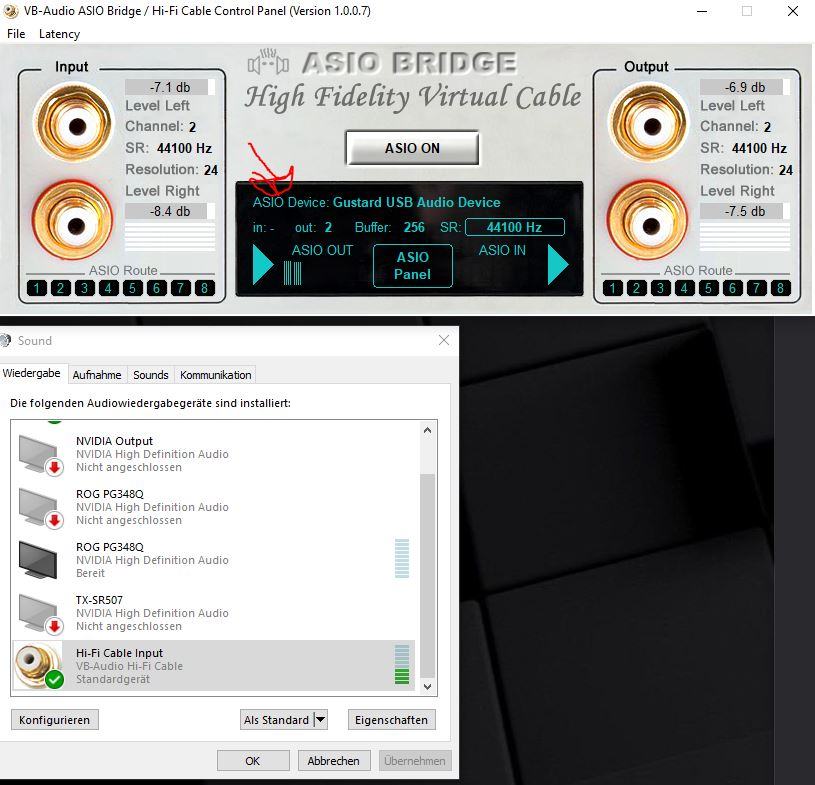Switch to the Wiedergabe tab
Image resolution: width=815 pixels, height=785 pixels.
[31, 373]
